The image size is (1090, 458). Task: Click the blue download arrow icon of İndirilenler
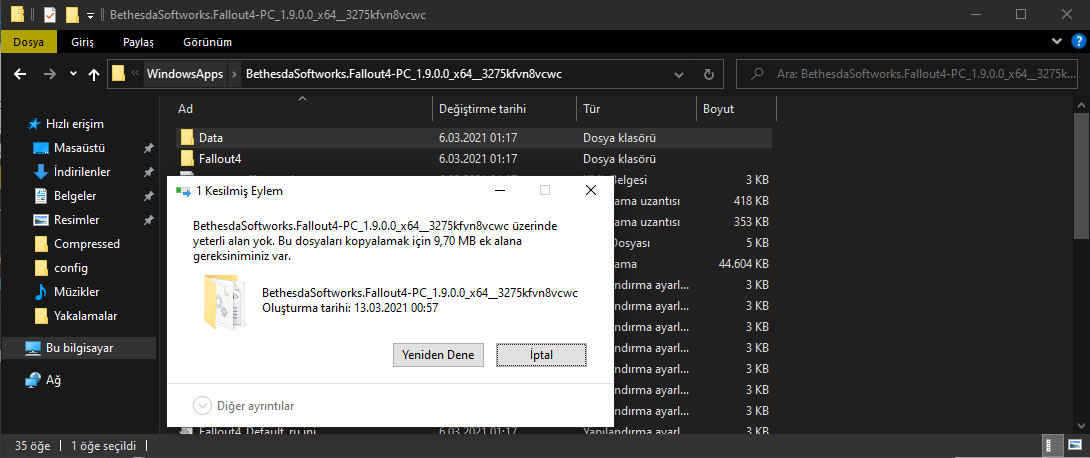click(41, 172)
